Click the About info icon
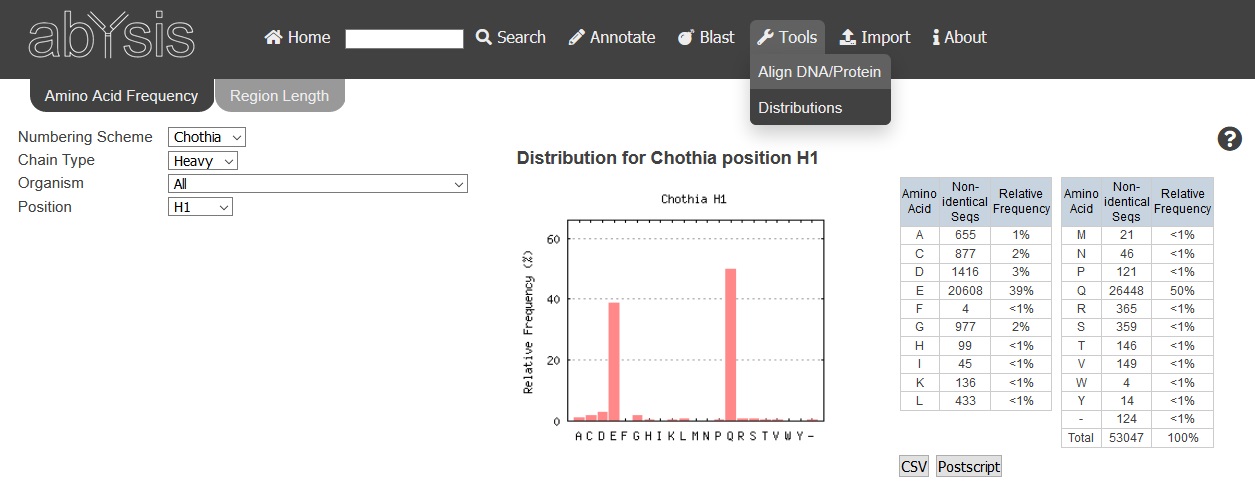Screen dimensions: 1255x491 point(936,37)
